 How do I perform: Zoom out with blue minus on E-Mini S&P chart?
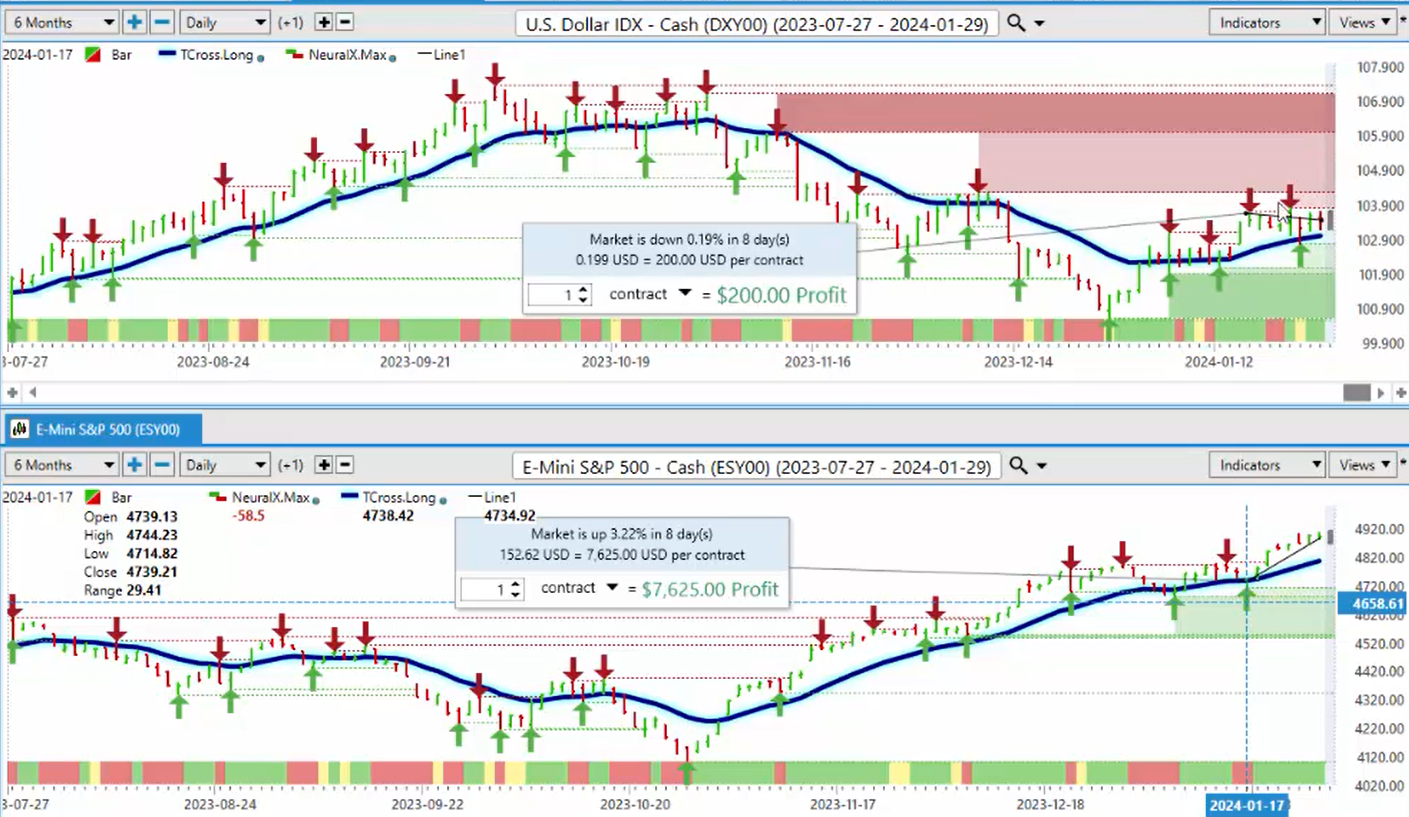click(162, 465)
